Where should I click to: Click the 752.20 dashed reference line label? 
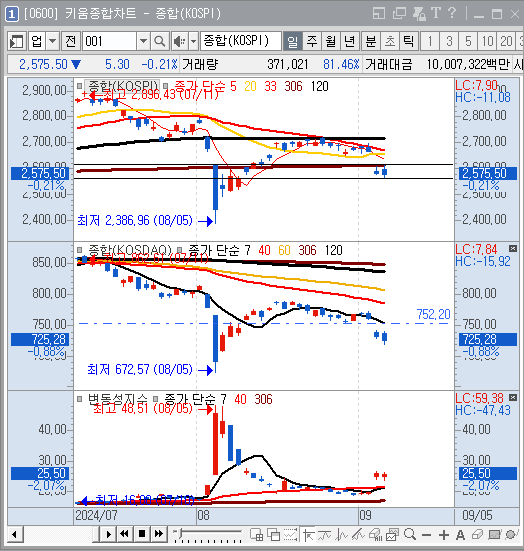coord(433,314)
